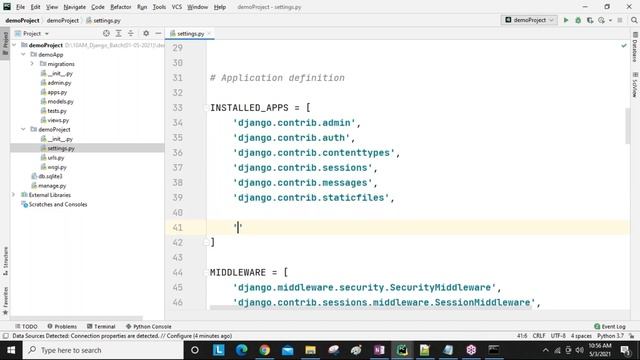Image resolution: width=640 pixels, height=360 pixels.
Task: Click the inspection checkmark in editor corner
Action: pos(624,46)
